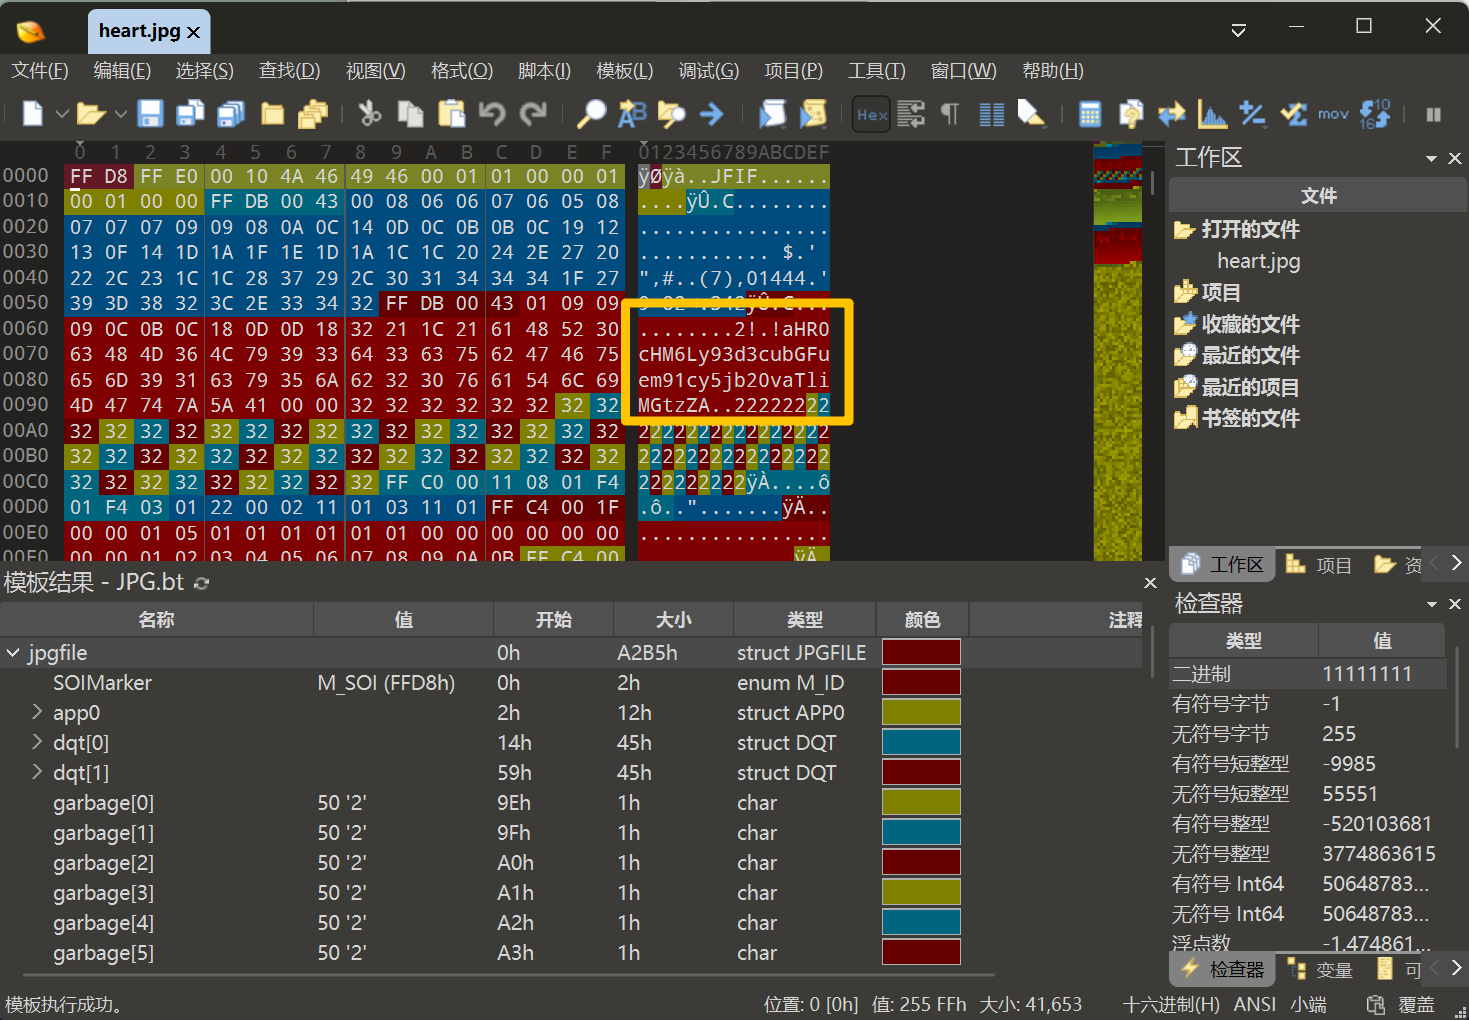Toggle the Hex edit mode button
1469x1020 pixels.
coord(872,114)
